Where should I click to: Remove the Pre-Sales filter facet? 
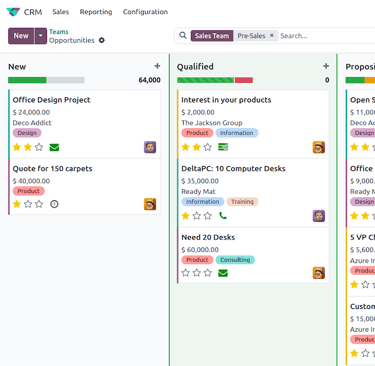coord(272,35)
